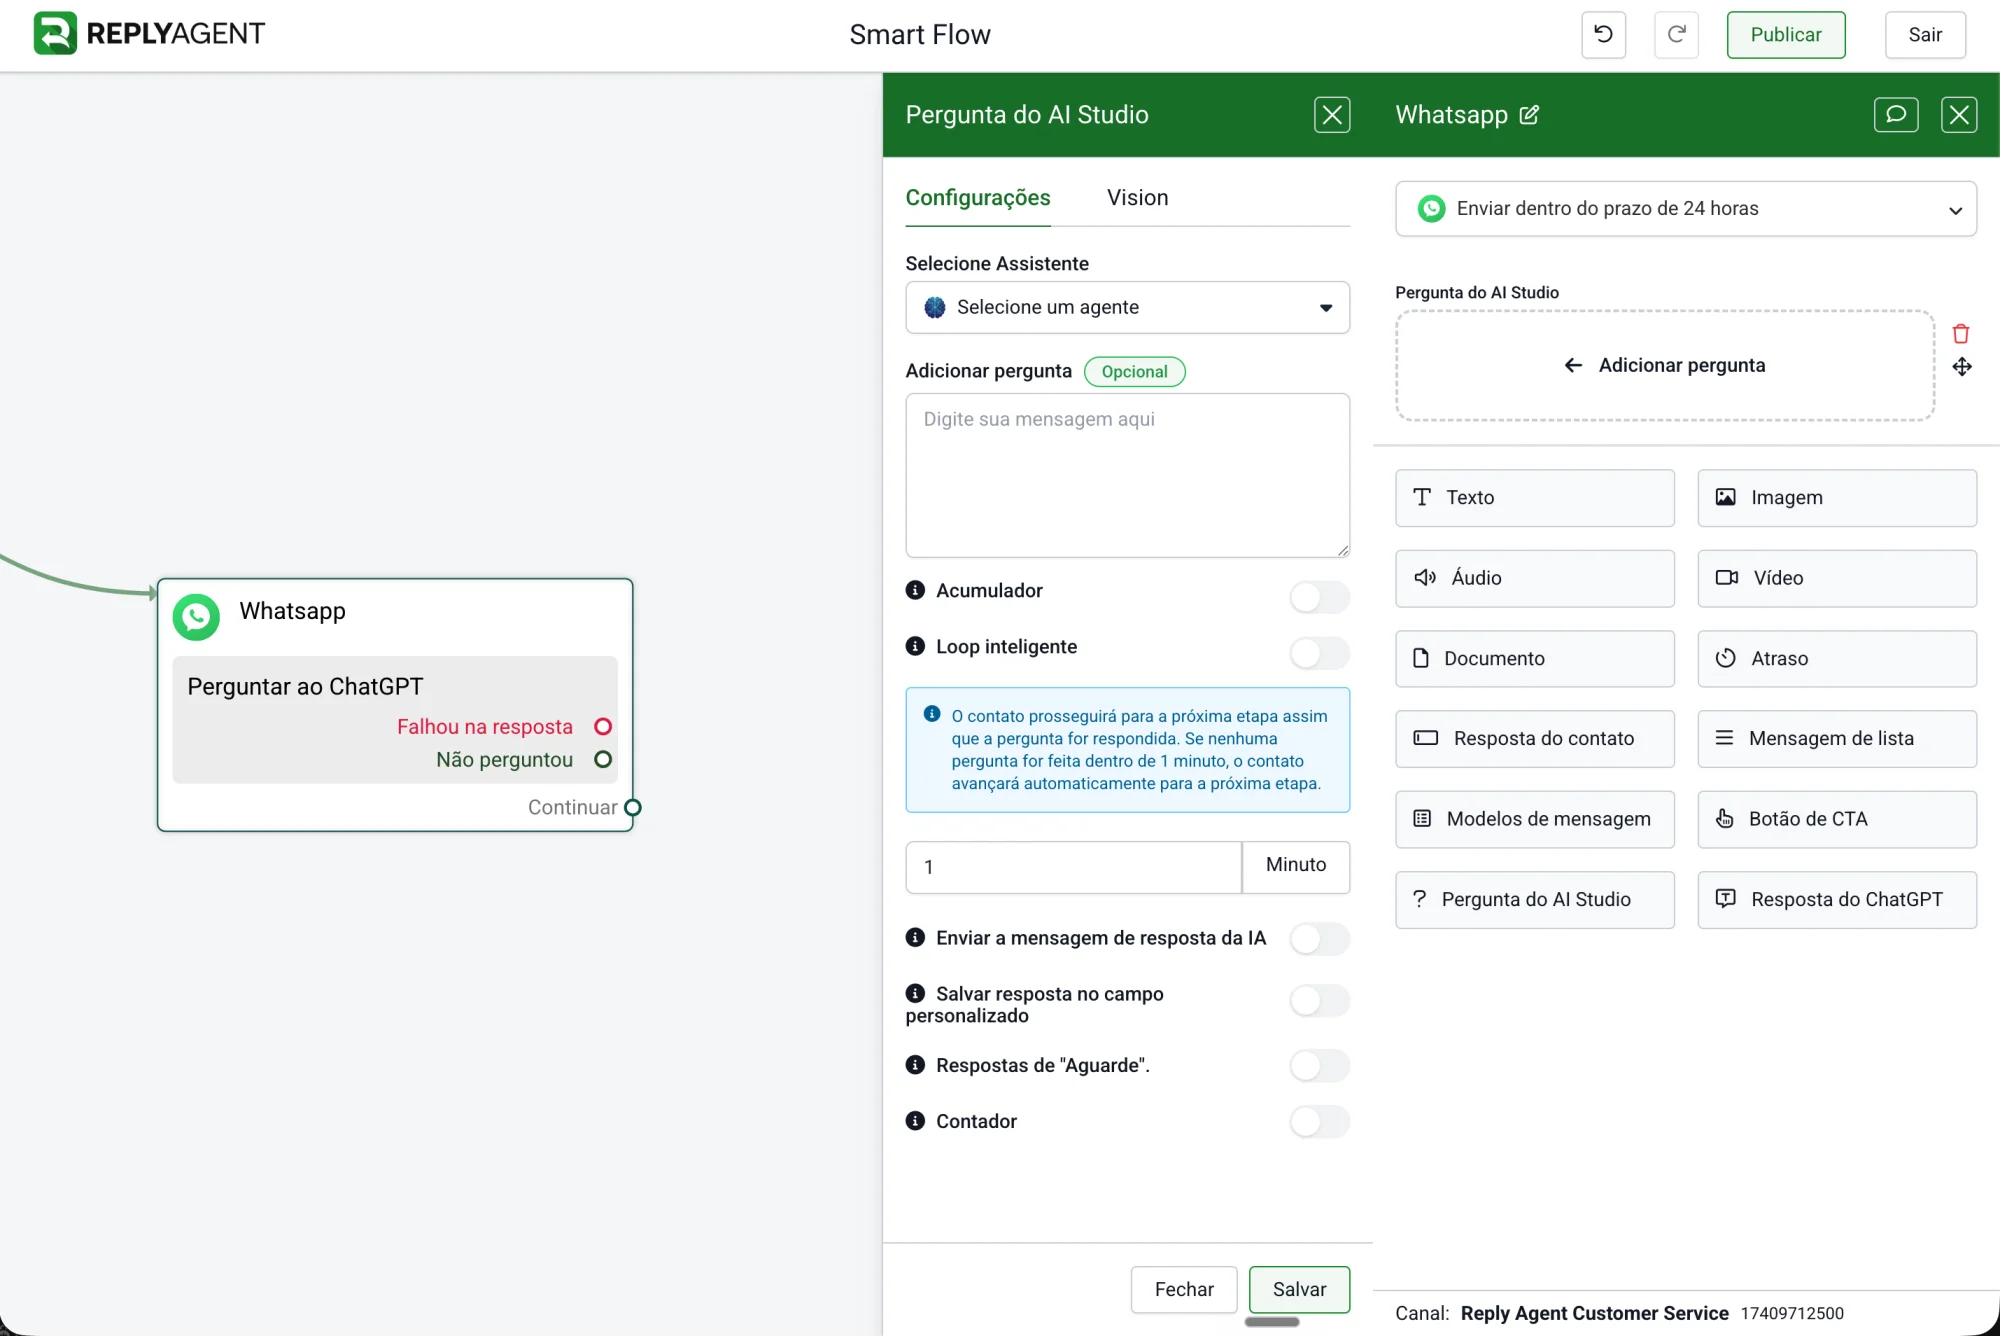
Task: Click the message textarea Digite sua mensagem aqui
Action: pyautogui.click(x=1127, y=475)
